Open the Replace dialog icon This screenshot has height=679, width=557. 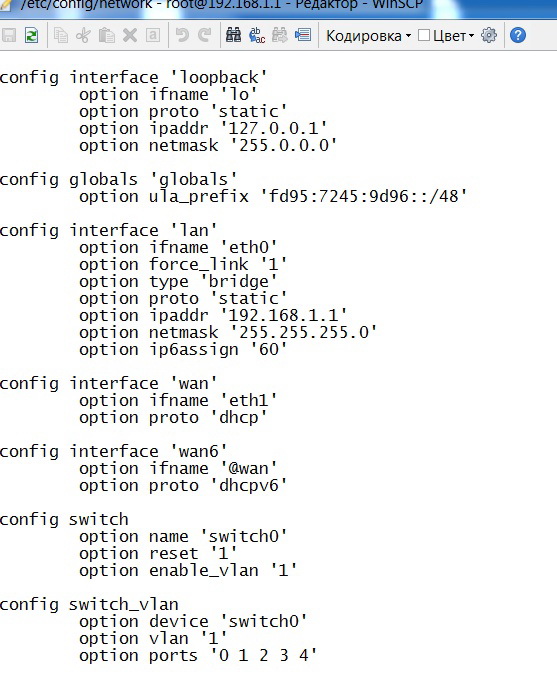click(257, 35)
